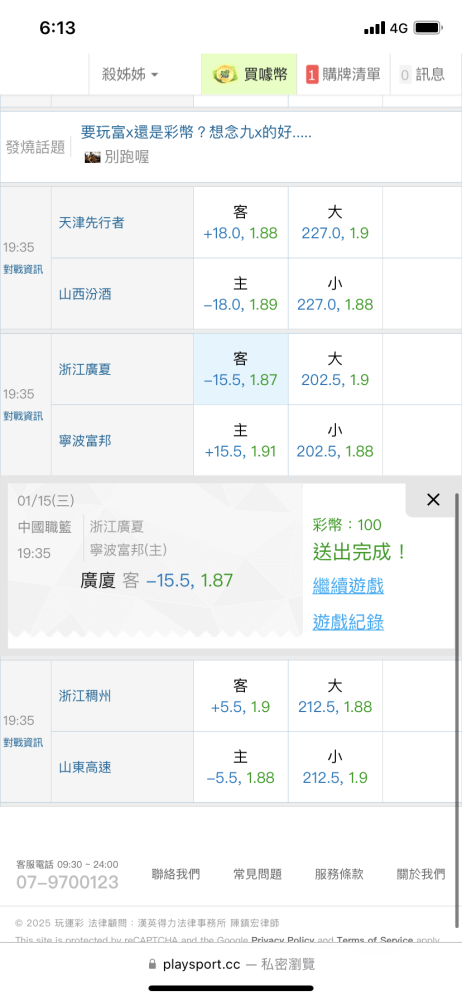Open 訊息 notifications tab
Viewport: 462px width, 1000px height.
click(x=423, y=75)
